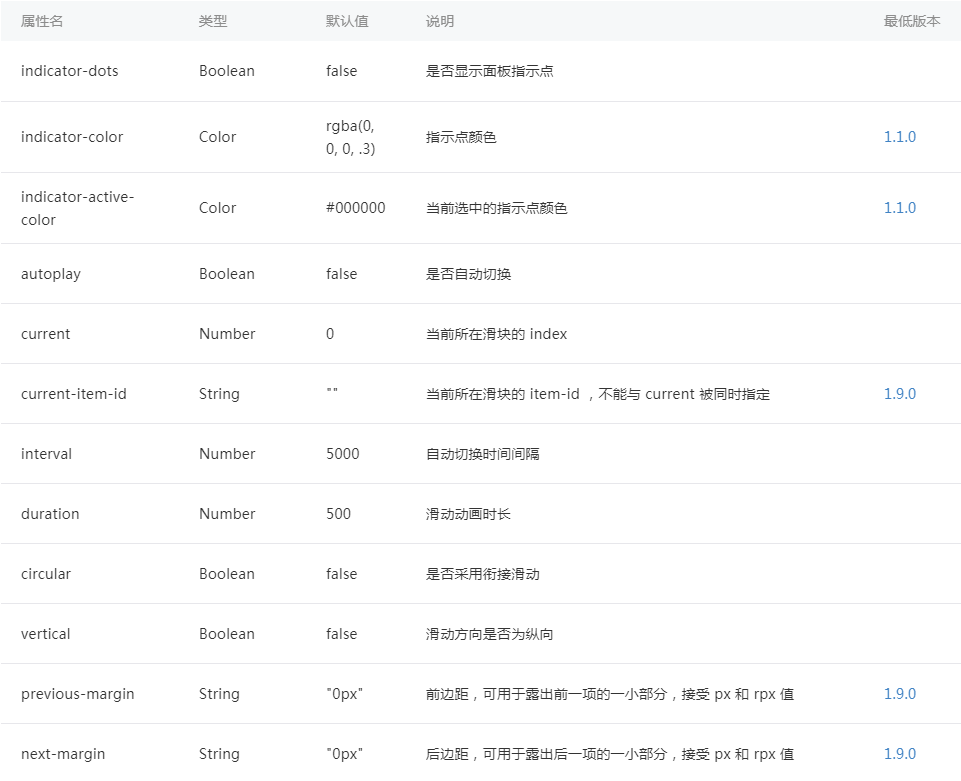The height and width of the screenshot is (781, 961).
Task: Open the 1.1.0 version link for indicator-color
Action: pyautogui.click(x=899, y=137)
